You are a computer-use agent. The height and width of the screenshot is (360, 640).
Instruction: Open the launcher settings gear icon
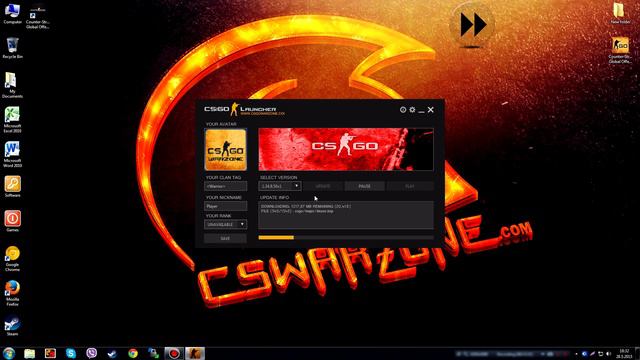coord(412,110)
